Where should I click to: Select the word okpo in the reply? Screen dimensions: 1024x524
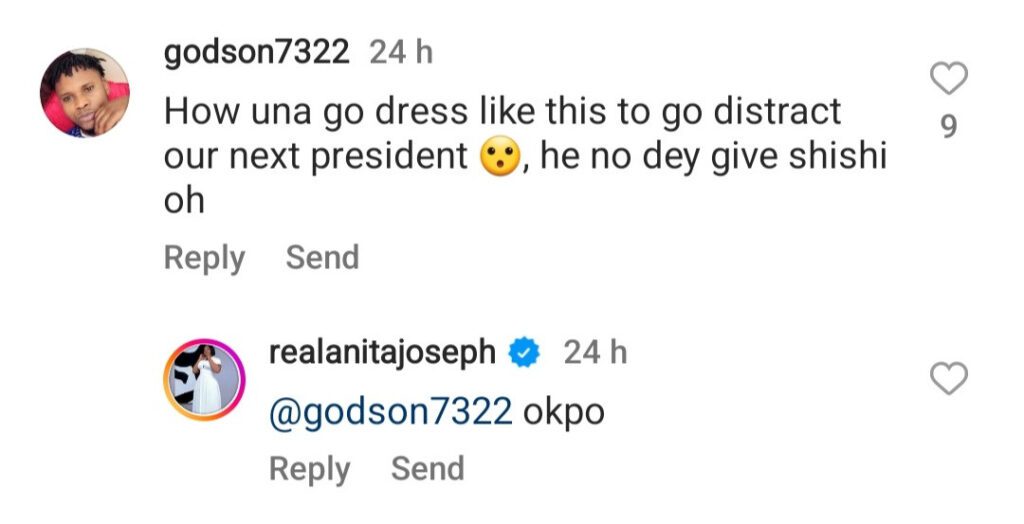(563, 412)
